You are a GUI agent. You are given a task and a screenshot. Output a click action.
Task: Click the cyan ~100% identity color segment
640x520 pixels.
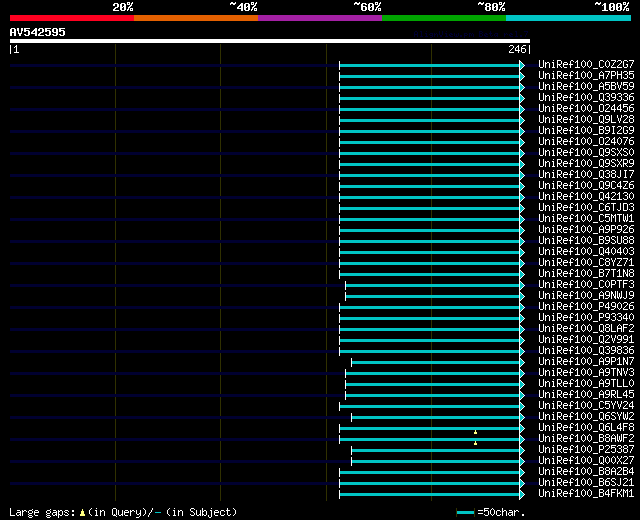[569, 18]
